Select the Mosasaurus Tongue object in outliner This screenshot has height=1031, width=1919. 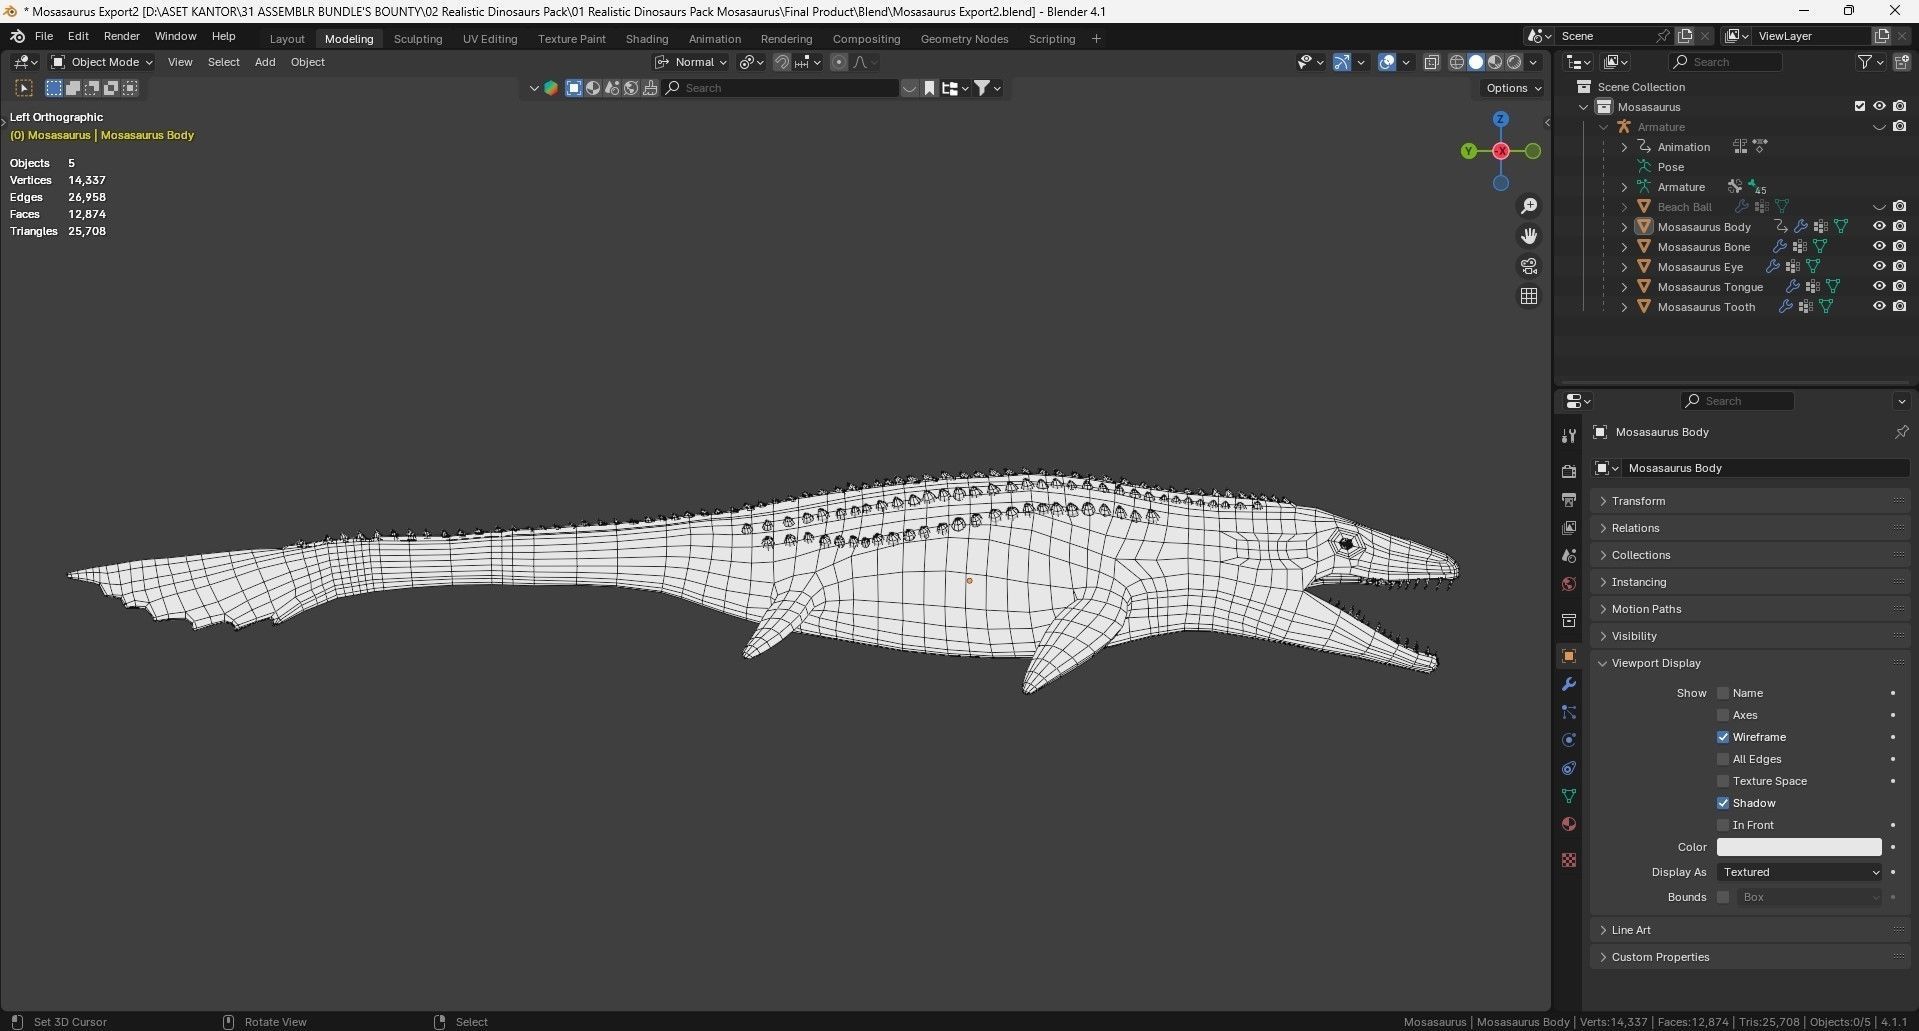click(1710, 287)
